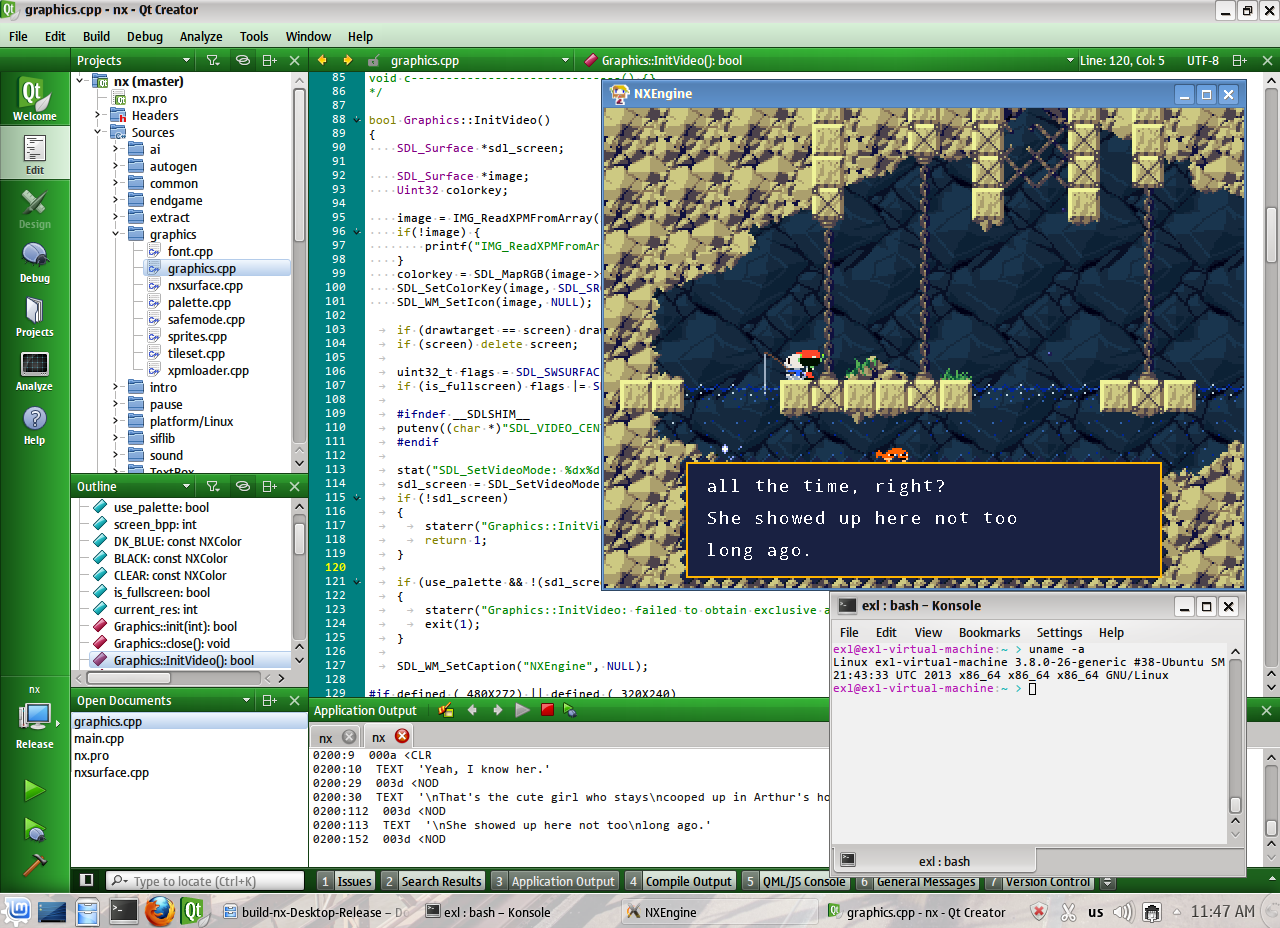Open the Projects mode in sidebar
This screenshot has width=1280, height=928.
(35, 316)
